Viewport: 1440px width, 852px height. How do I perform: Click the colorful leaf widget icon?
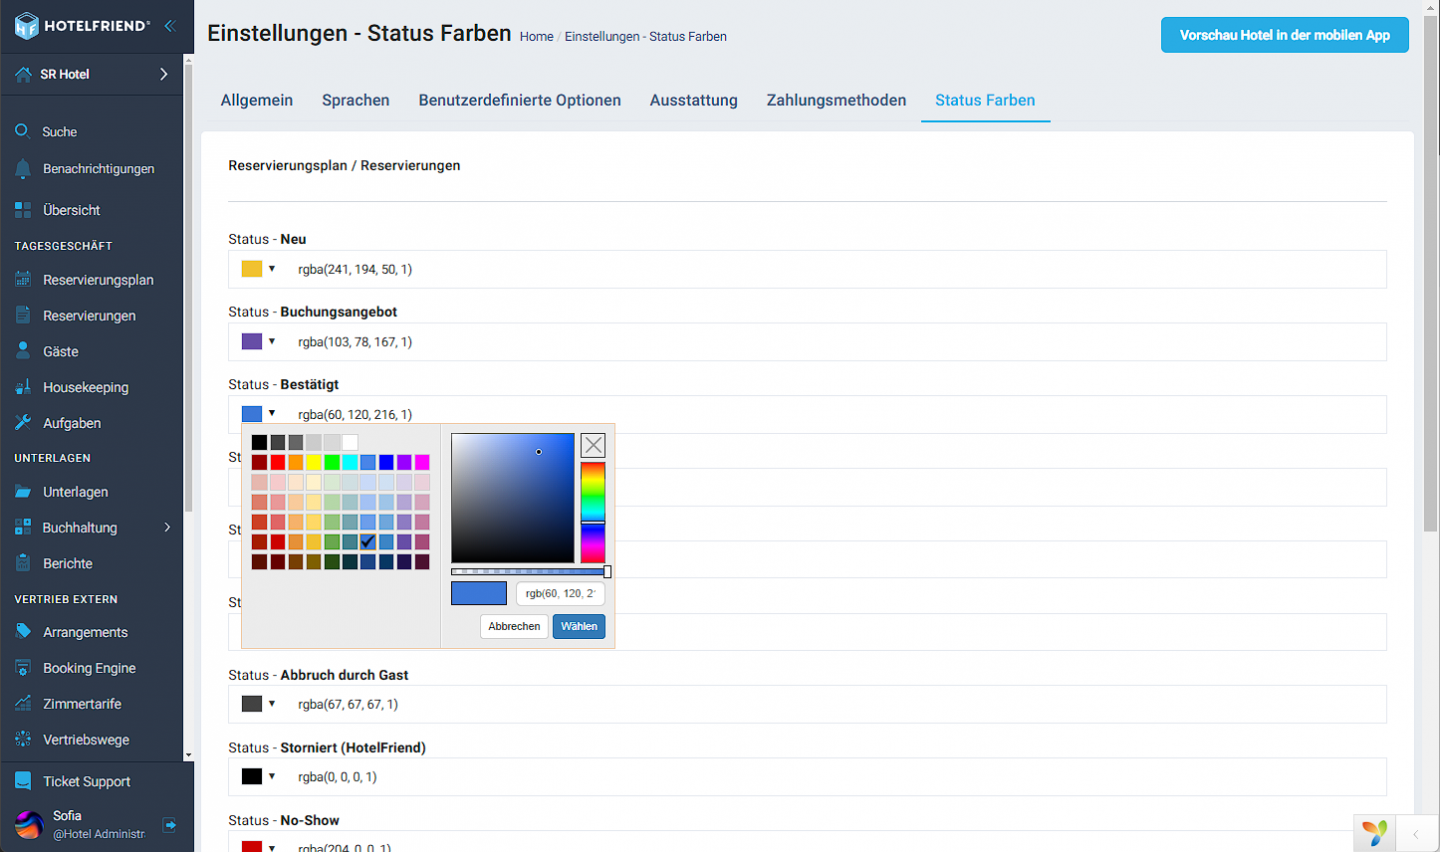[1375, 832]
